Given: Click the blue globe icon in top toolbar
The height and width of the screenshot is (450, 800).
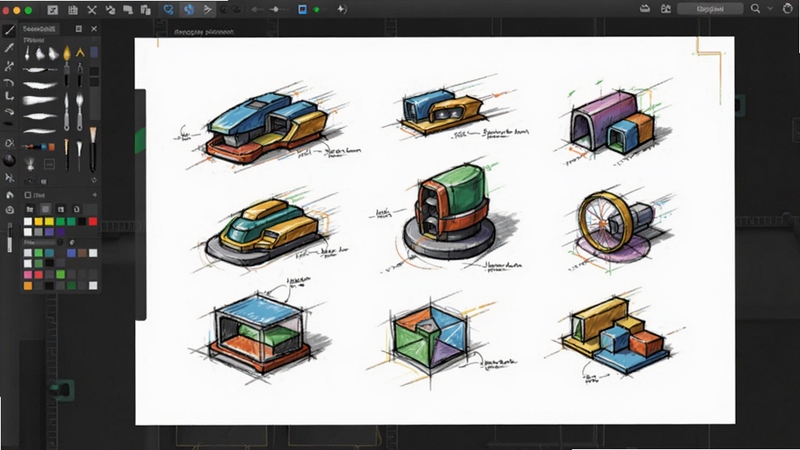Looking at the screenshot, I should pos(189,10).
